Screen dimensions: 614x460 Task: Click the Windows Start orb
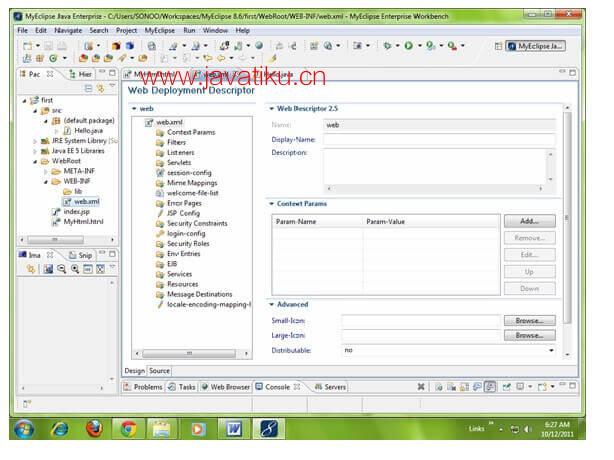click(24, 429)
